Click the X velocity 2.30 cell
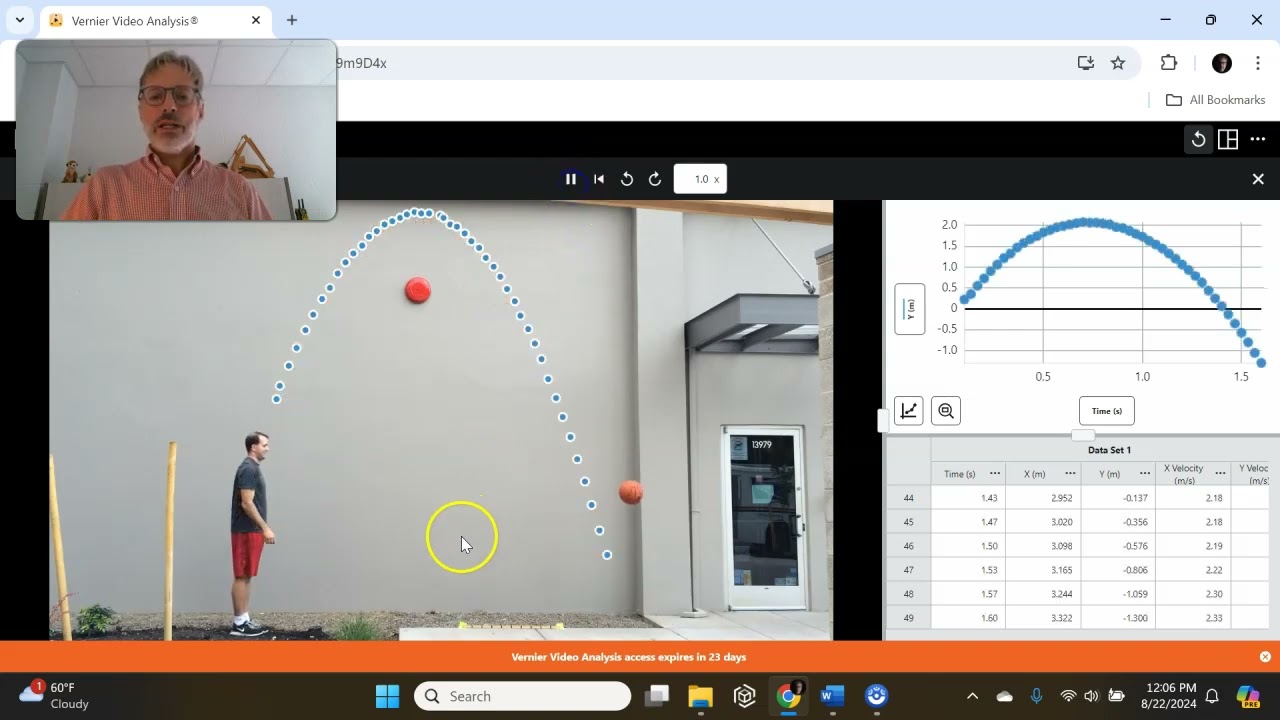Image resolution: width=1280 pixels, height=720 pixels. coord(1193,594)
